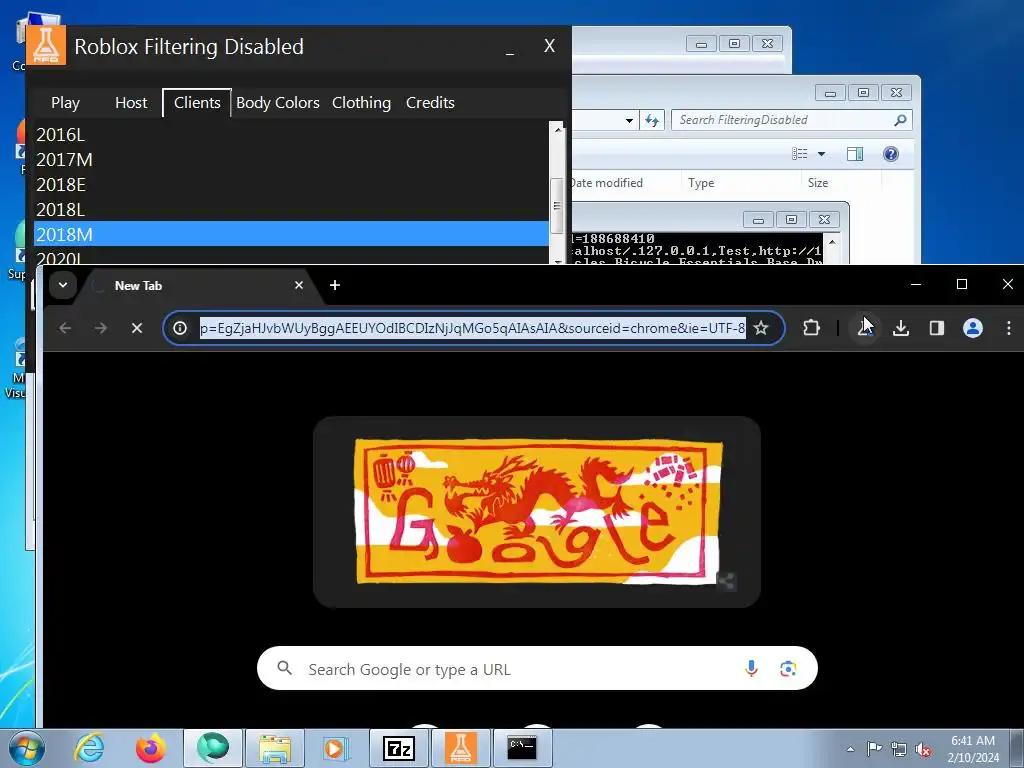This screenshot has width=1024, height=768.
Task: Bookmark this page with star icon
Action: [x=761, y=328]
